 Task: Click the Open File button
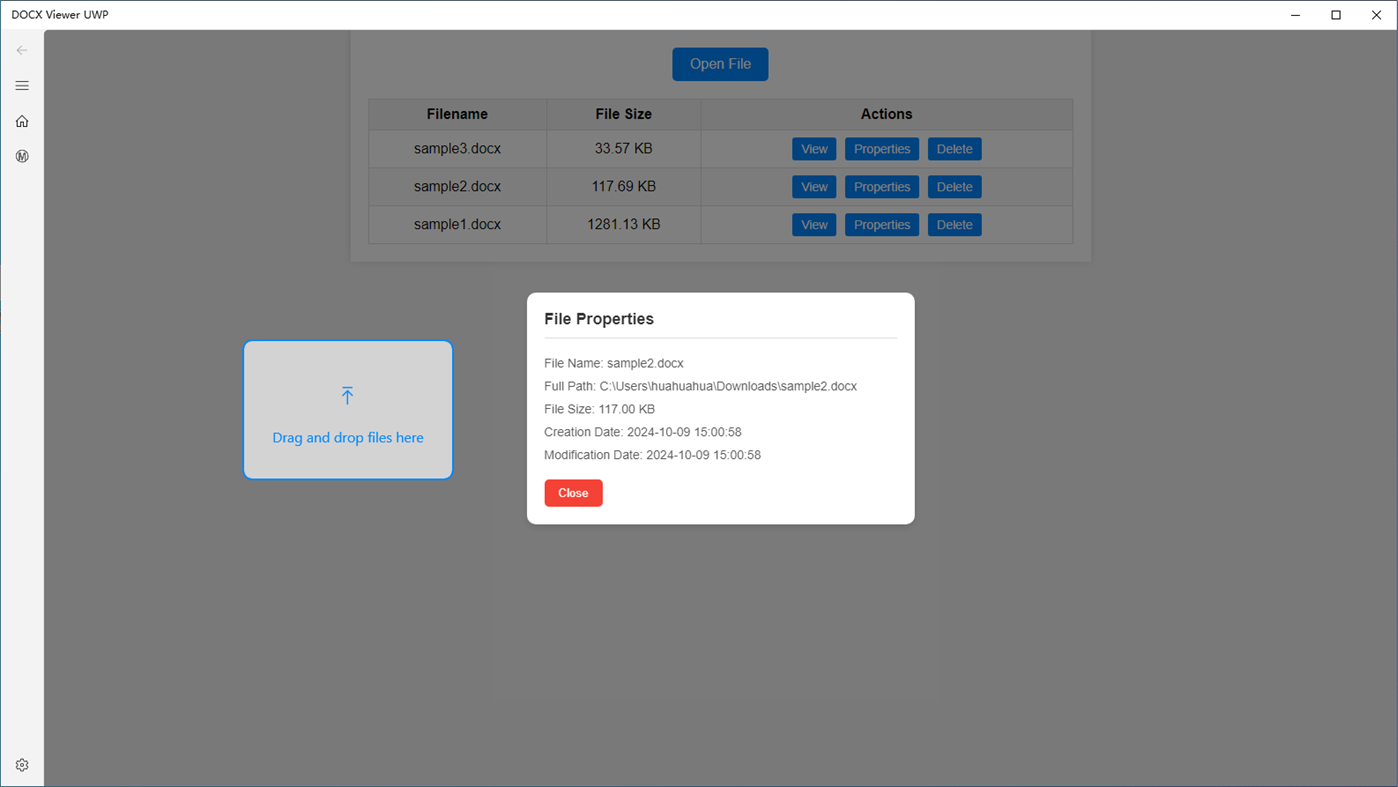tap(720, 64)
